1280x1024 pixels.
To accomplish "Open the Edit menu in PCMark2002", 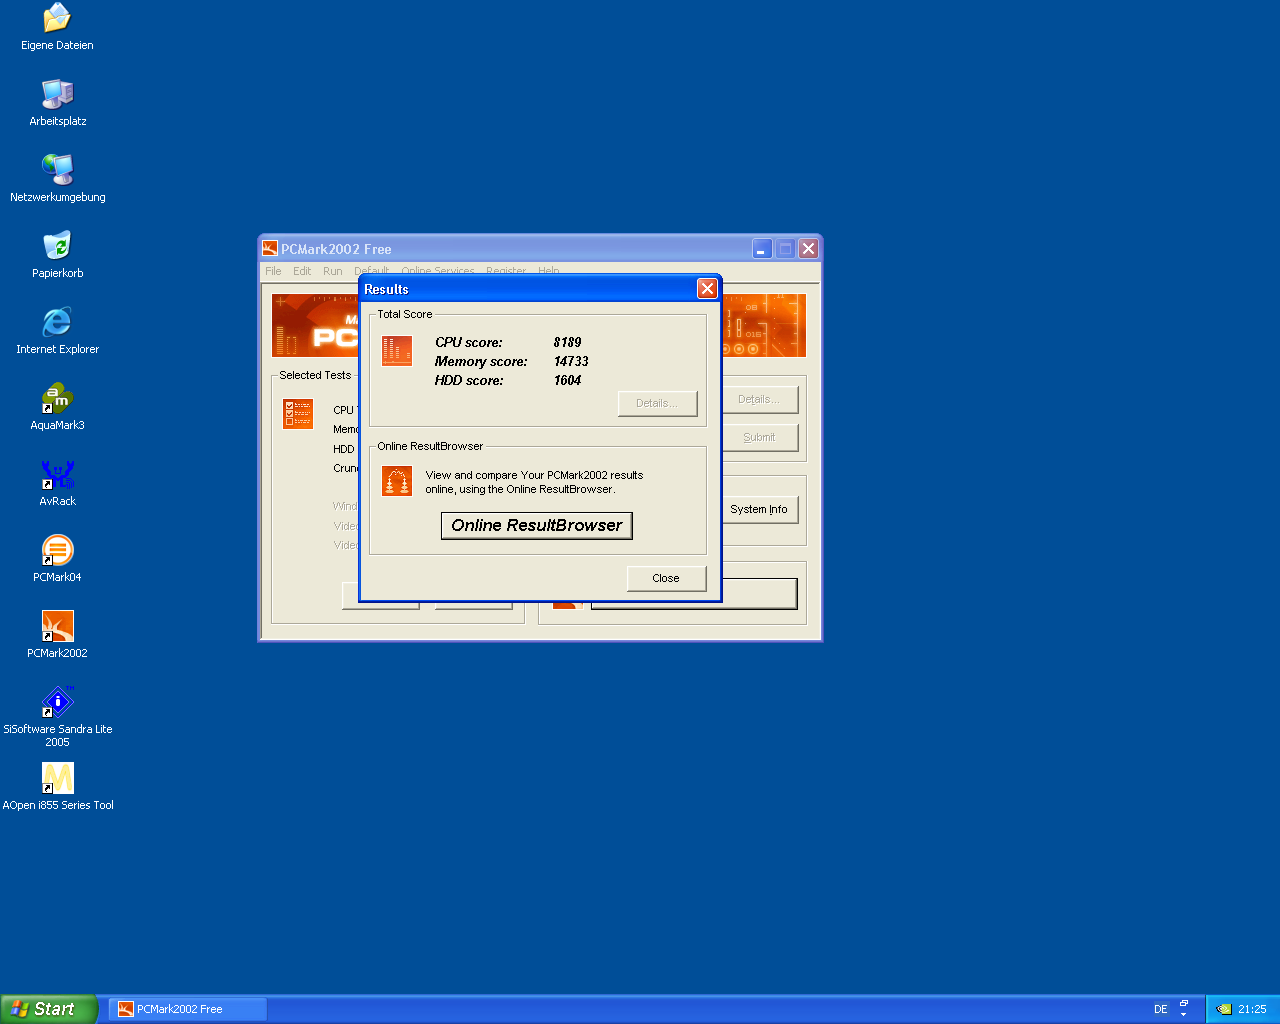I will (x=302, y=271).
